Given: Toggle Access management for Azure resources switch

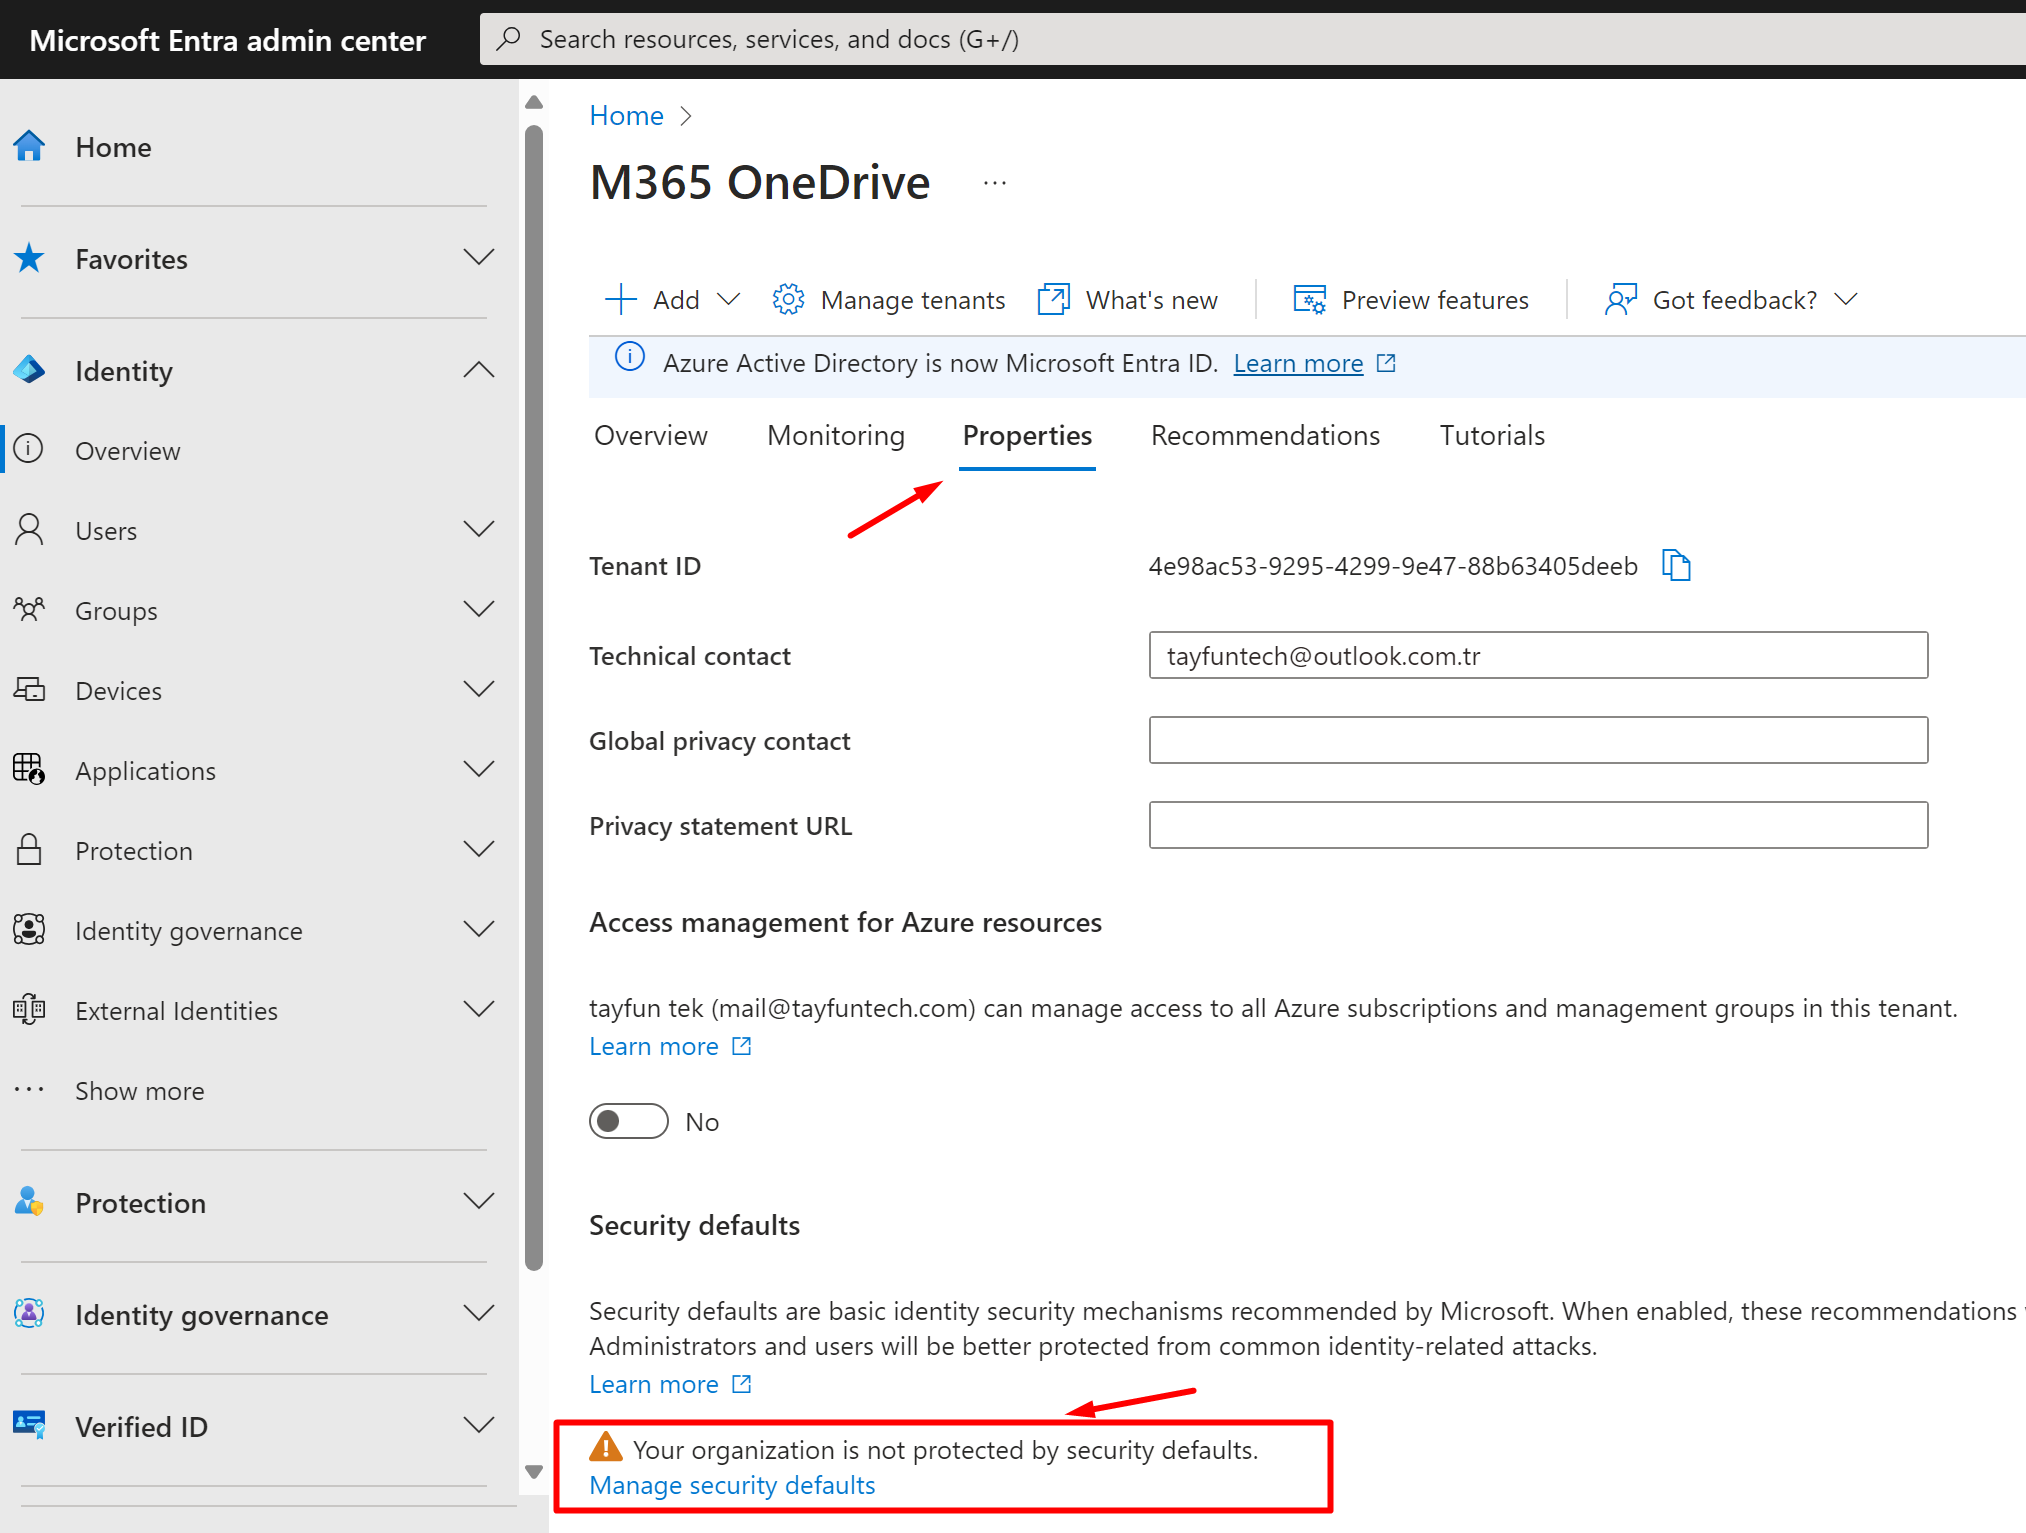Looking at the screenshot, I should pyautogui.click(x=628, y=1121).
